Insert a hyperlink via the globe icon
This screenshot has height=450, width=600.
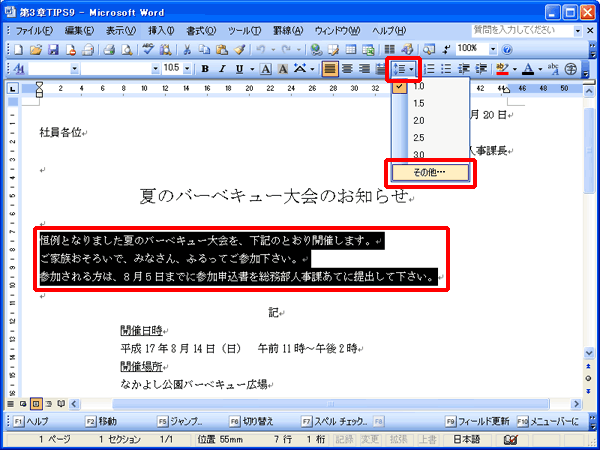coord(316,49)
